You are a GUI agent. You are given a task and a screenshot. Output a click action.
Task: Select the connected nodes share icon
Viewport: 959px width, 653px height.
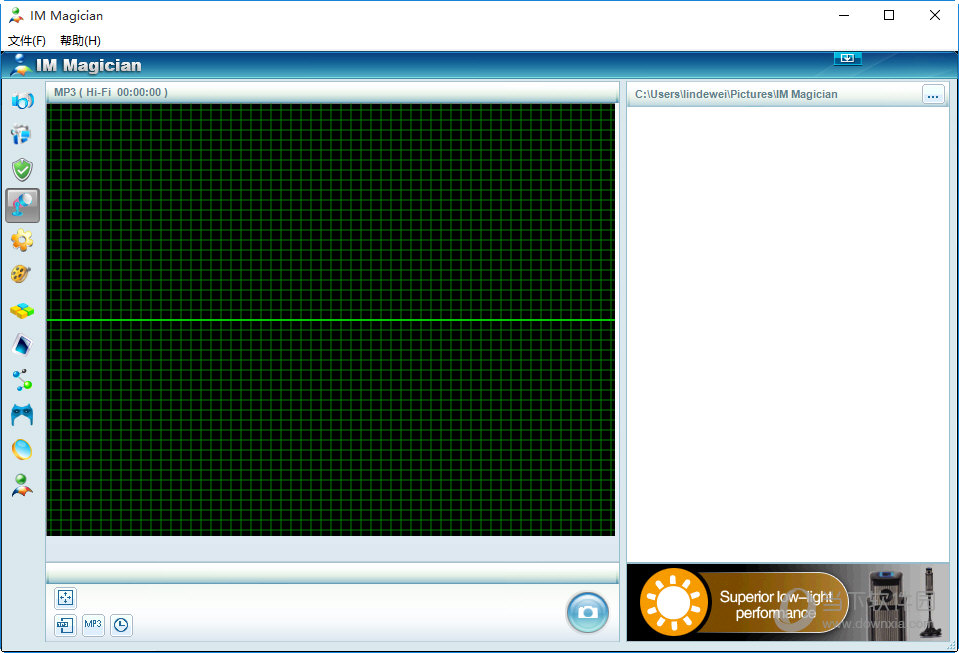pyautogui.click(x=22, y=380)
